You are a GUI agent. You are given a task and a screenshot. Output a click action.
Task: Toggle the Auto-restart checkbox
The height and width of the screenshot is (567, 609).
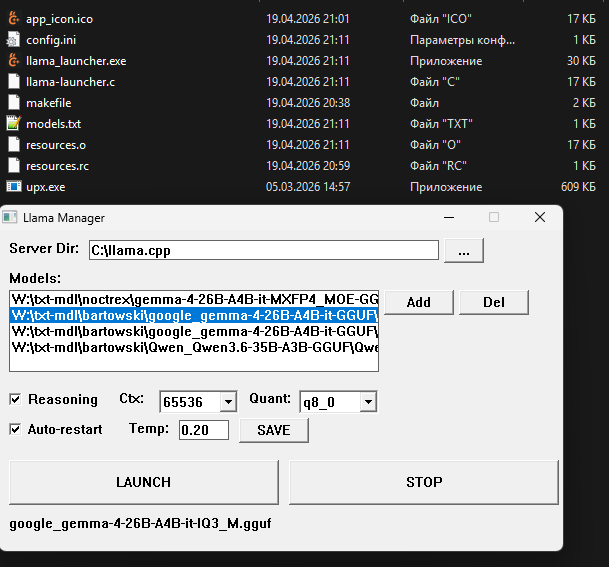coord(15,430)
